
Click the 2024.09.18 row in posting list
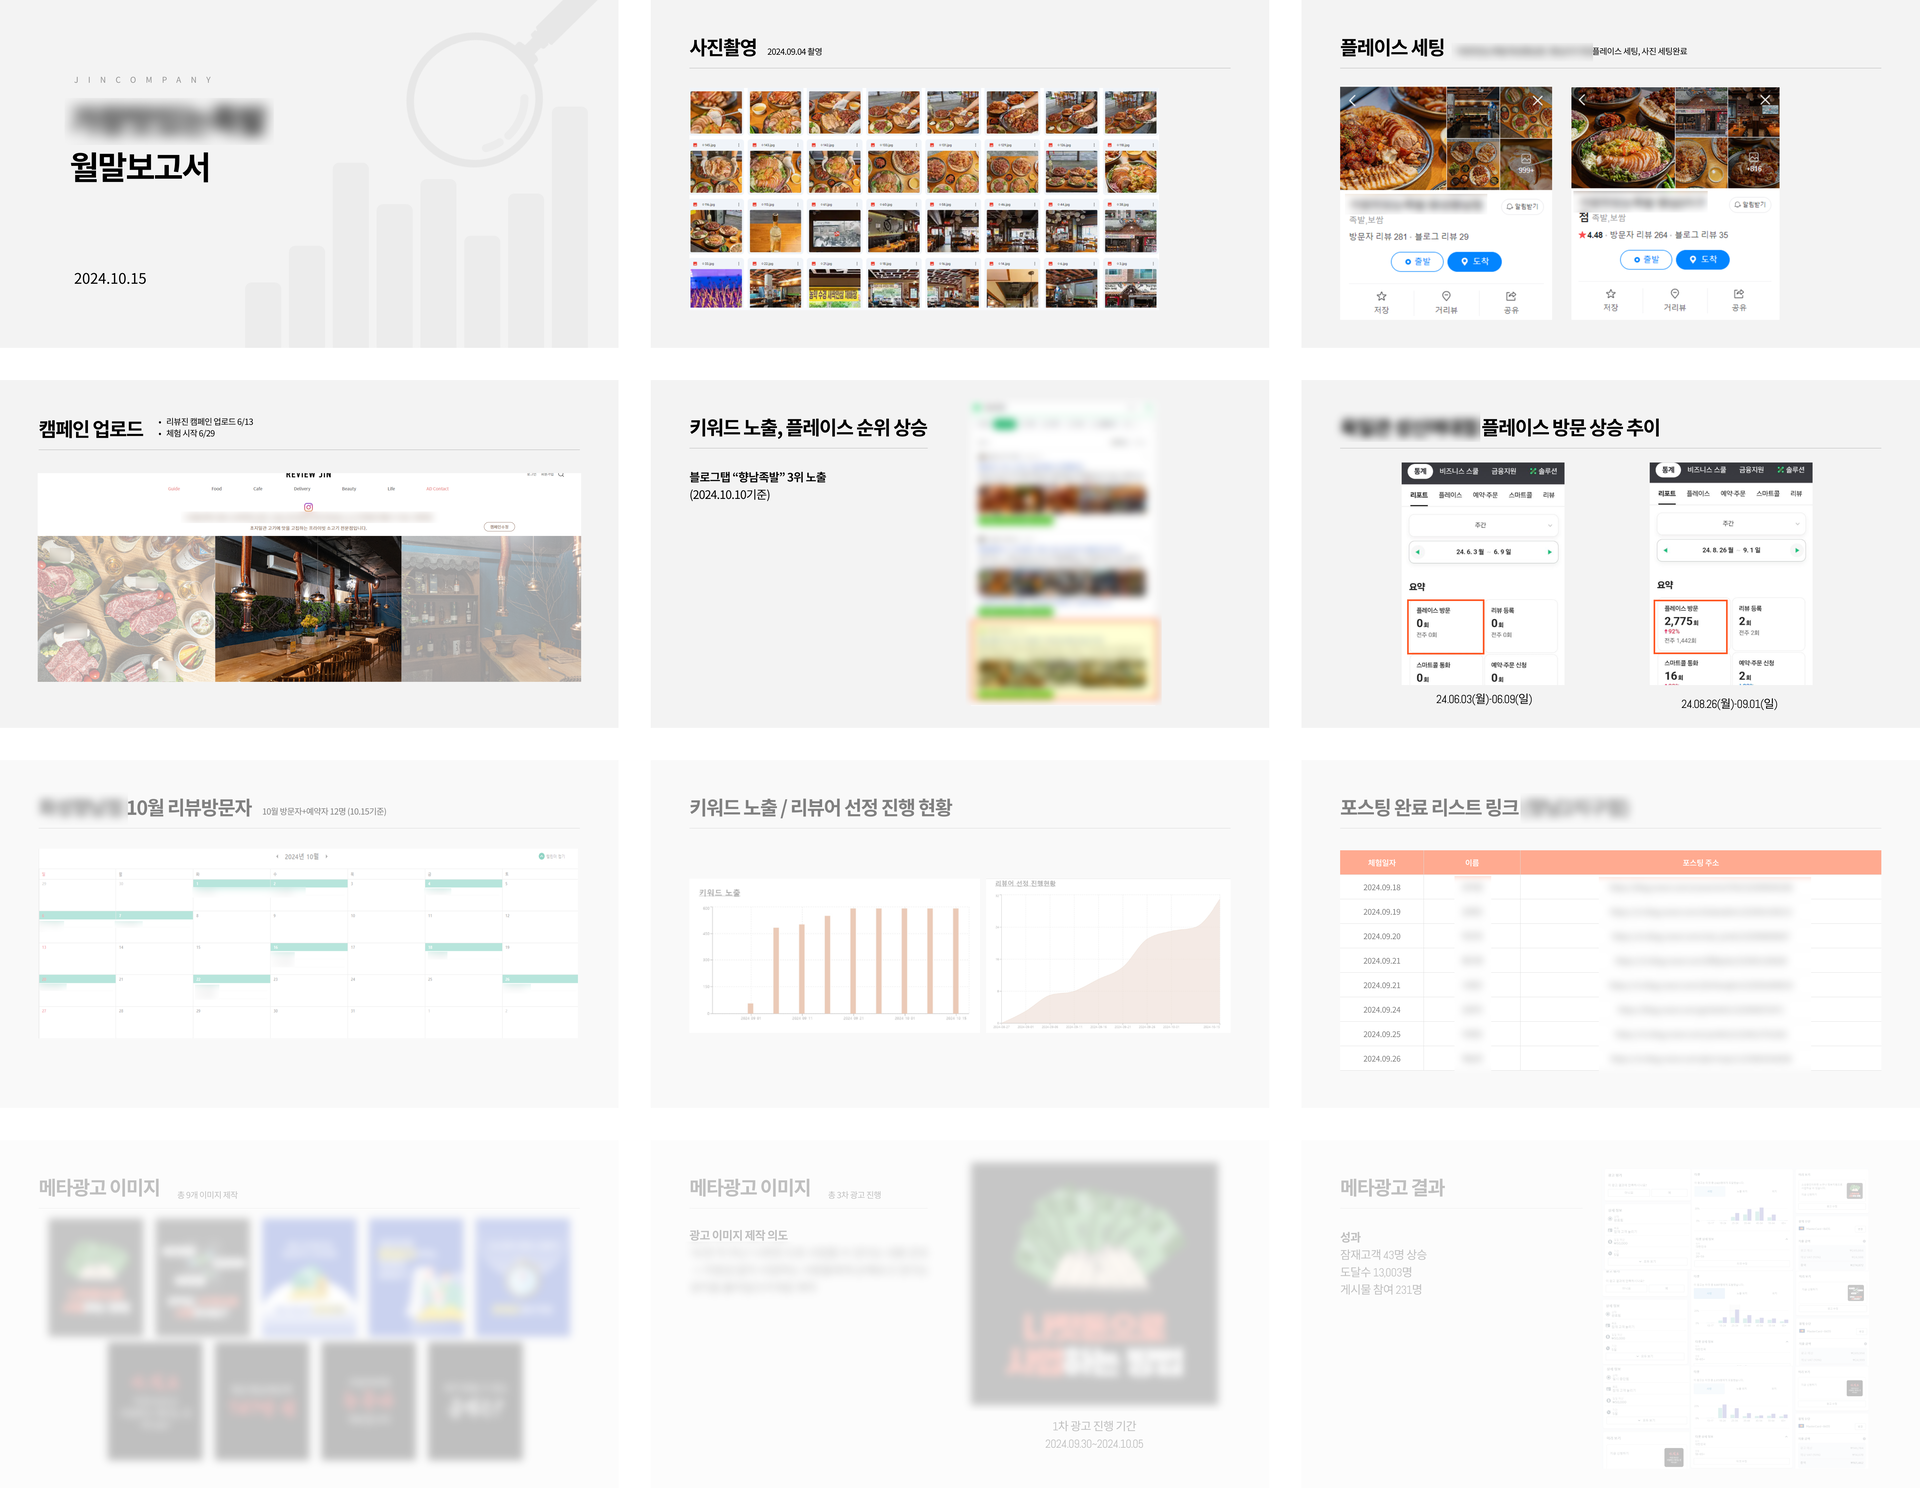[x=1610, y=888]
